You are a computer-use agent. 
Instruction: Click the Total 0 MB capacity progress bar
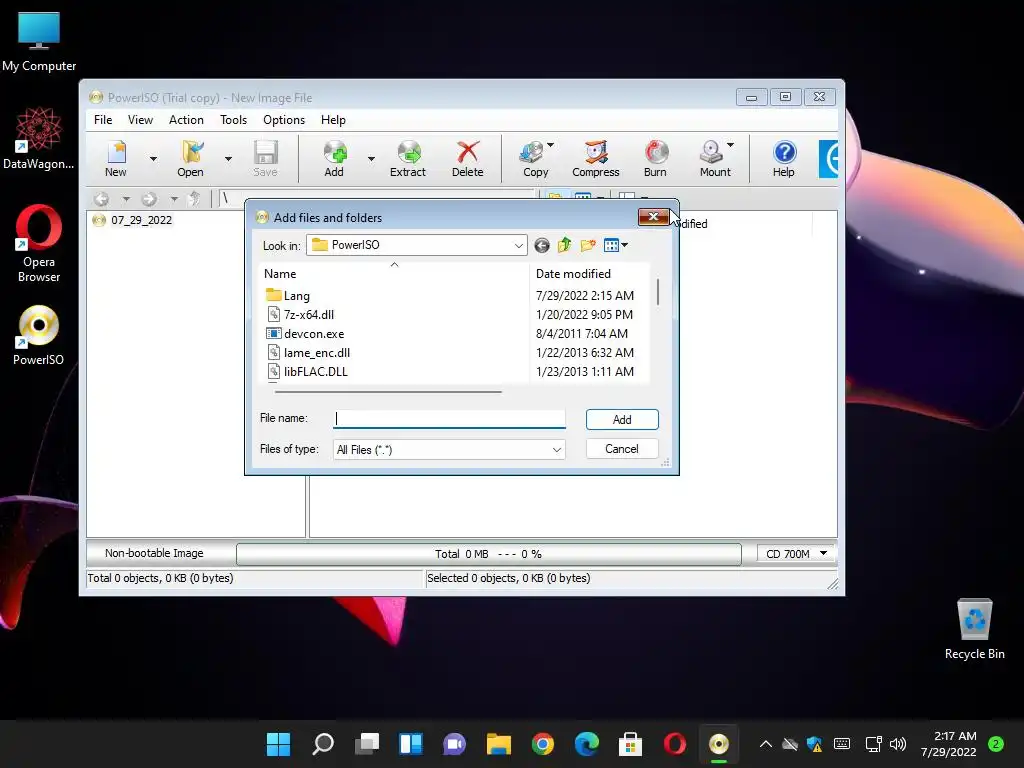(488, 554)
